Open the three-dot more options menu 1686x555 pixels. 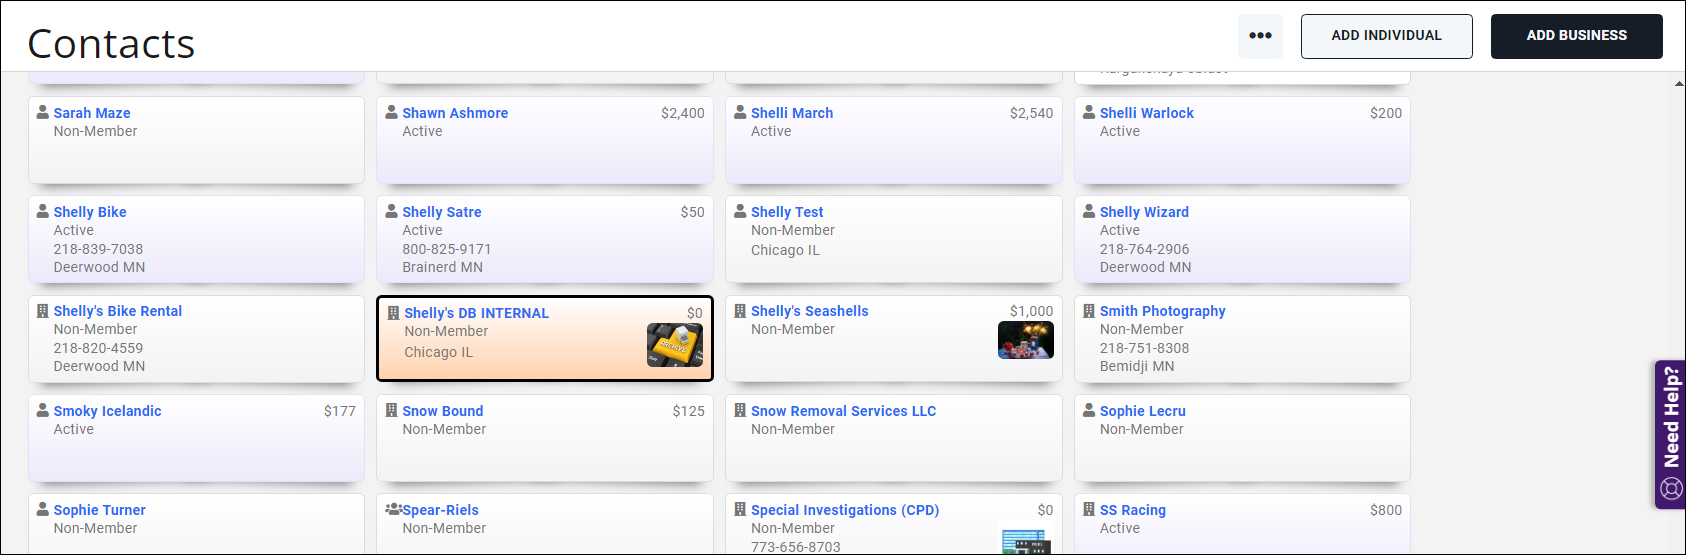click(1260, 36)
